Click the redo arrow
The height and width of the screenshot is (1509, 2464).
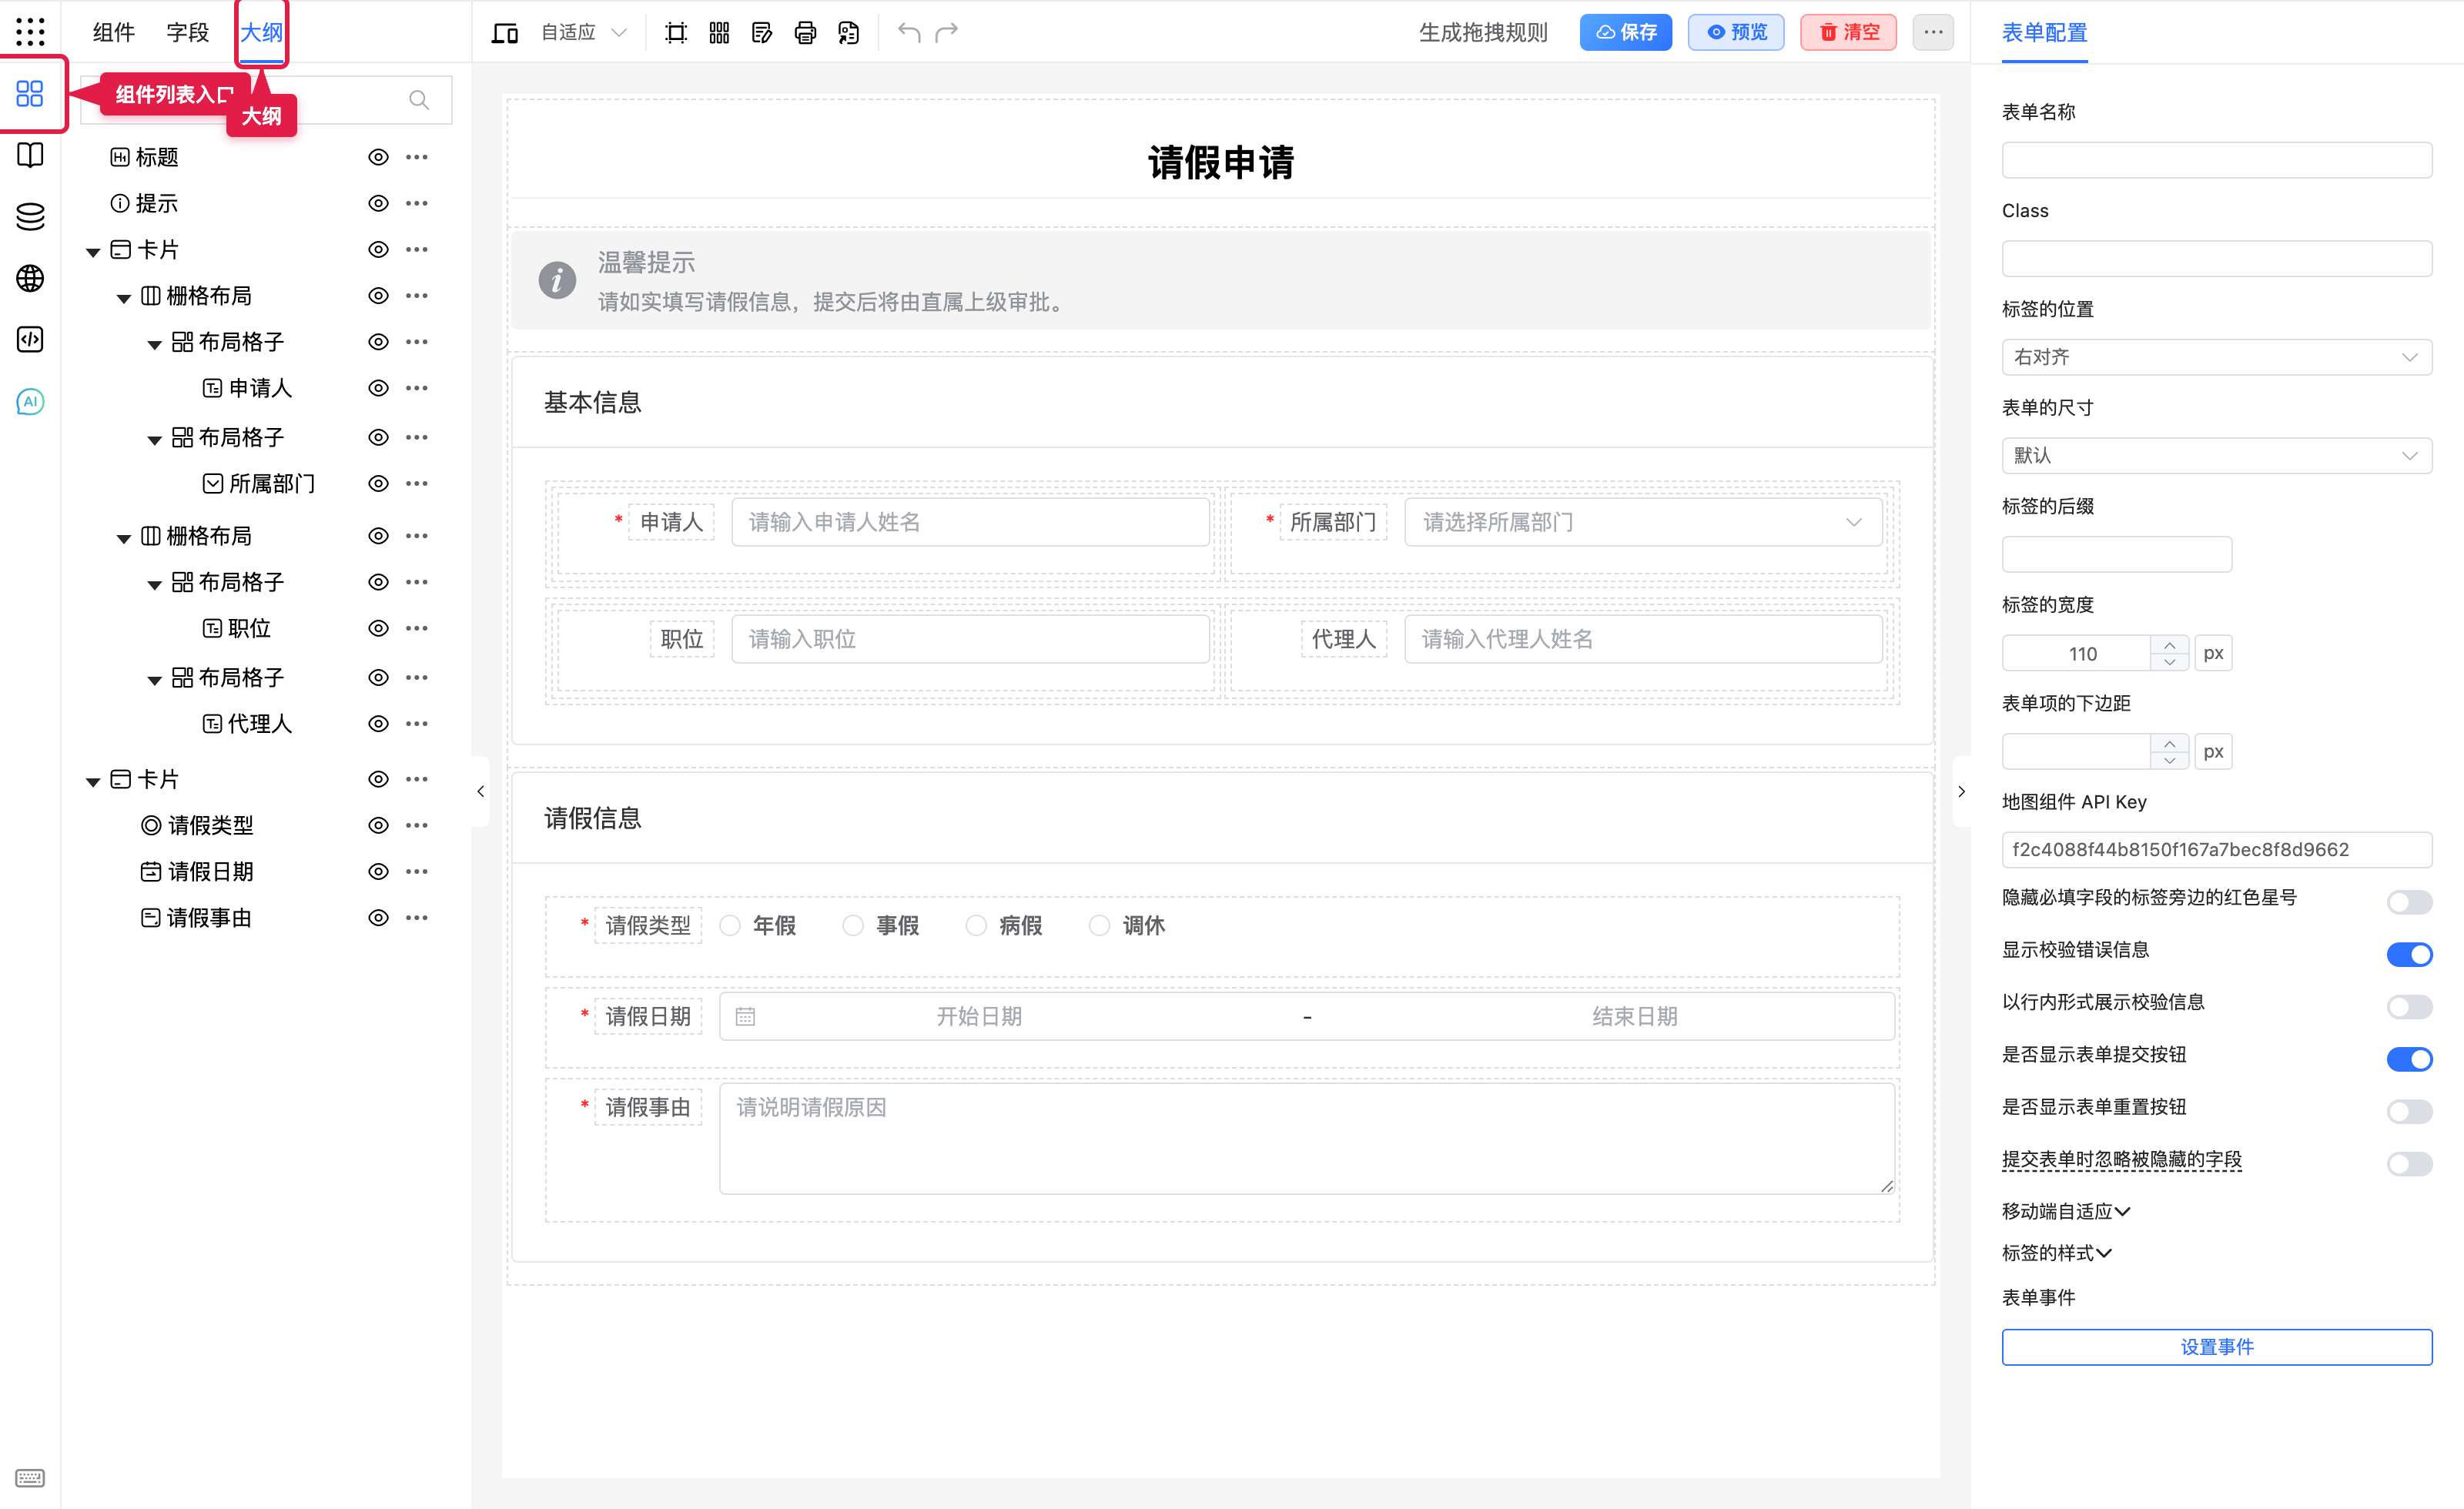(946, 33)
